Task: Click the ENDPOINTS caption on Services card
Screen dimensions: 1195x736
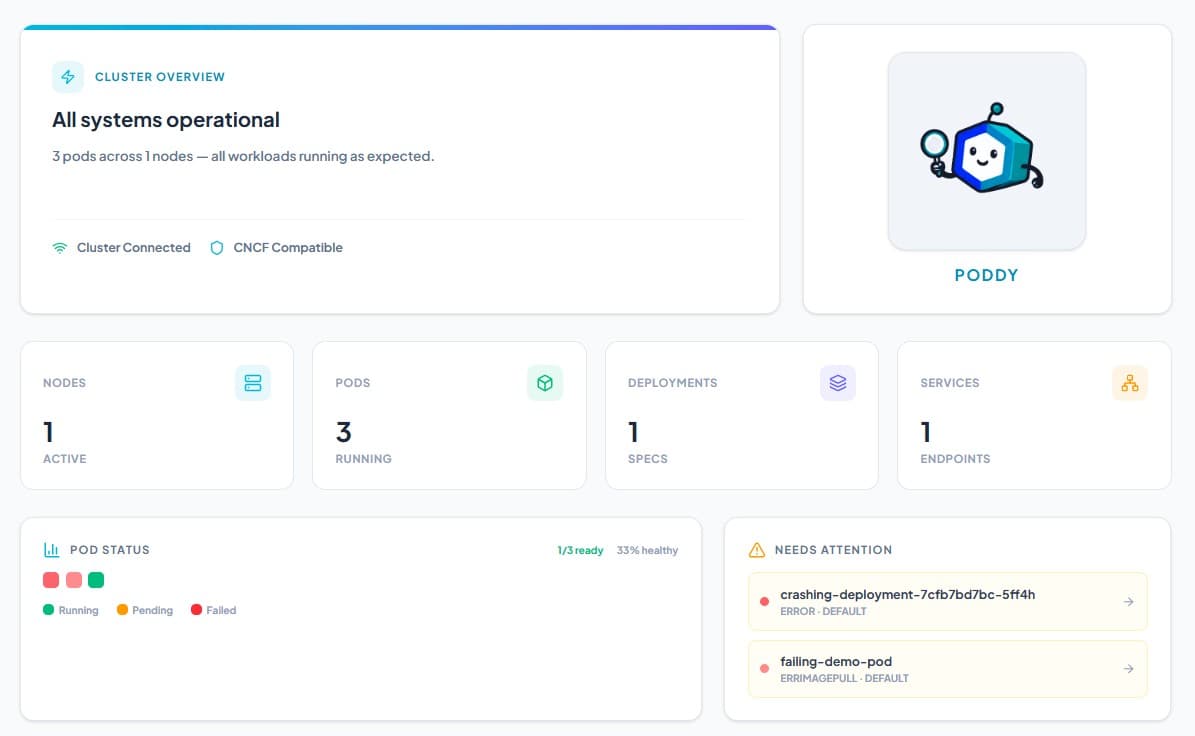Action: tap(955, 459)
